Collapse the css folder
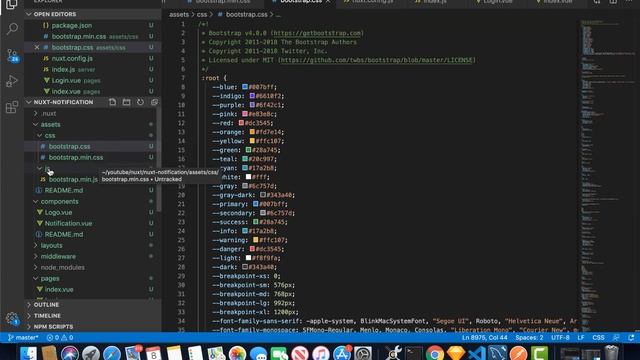This screenshot has width=640, height=360. pos(50,135)
